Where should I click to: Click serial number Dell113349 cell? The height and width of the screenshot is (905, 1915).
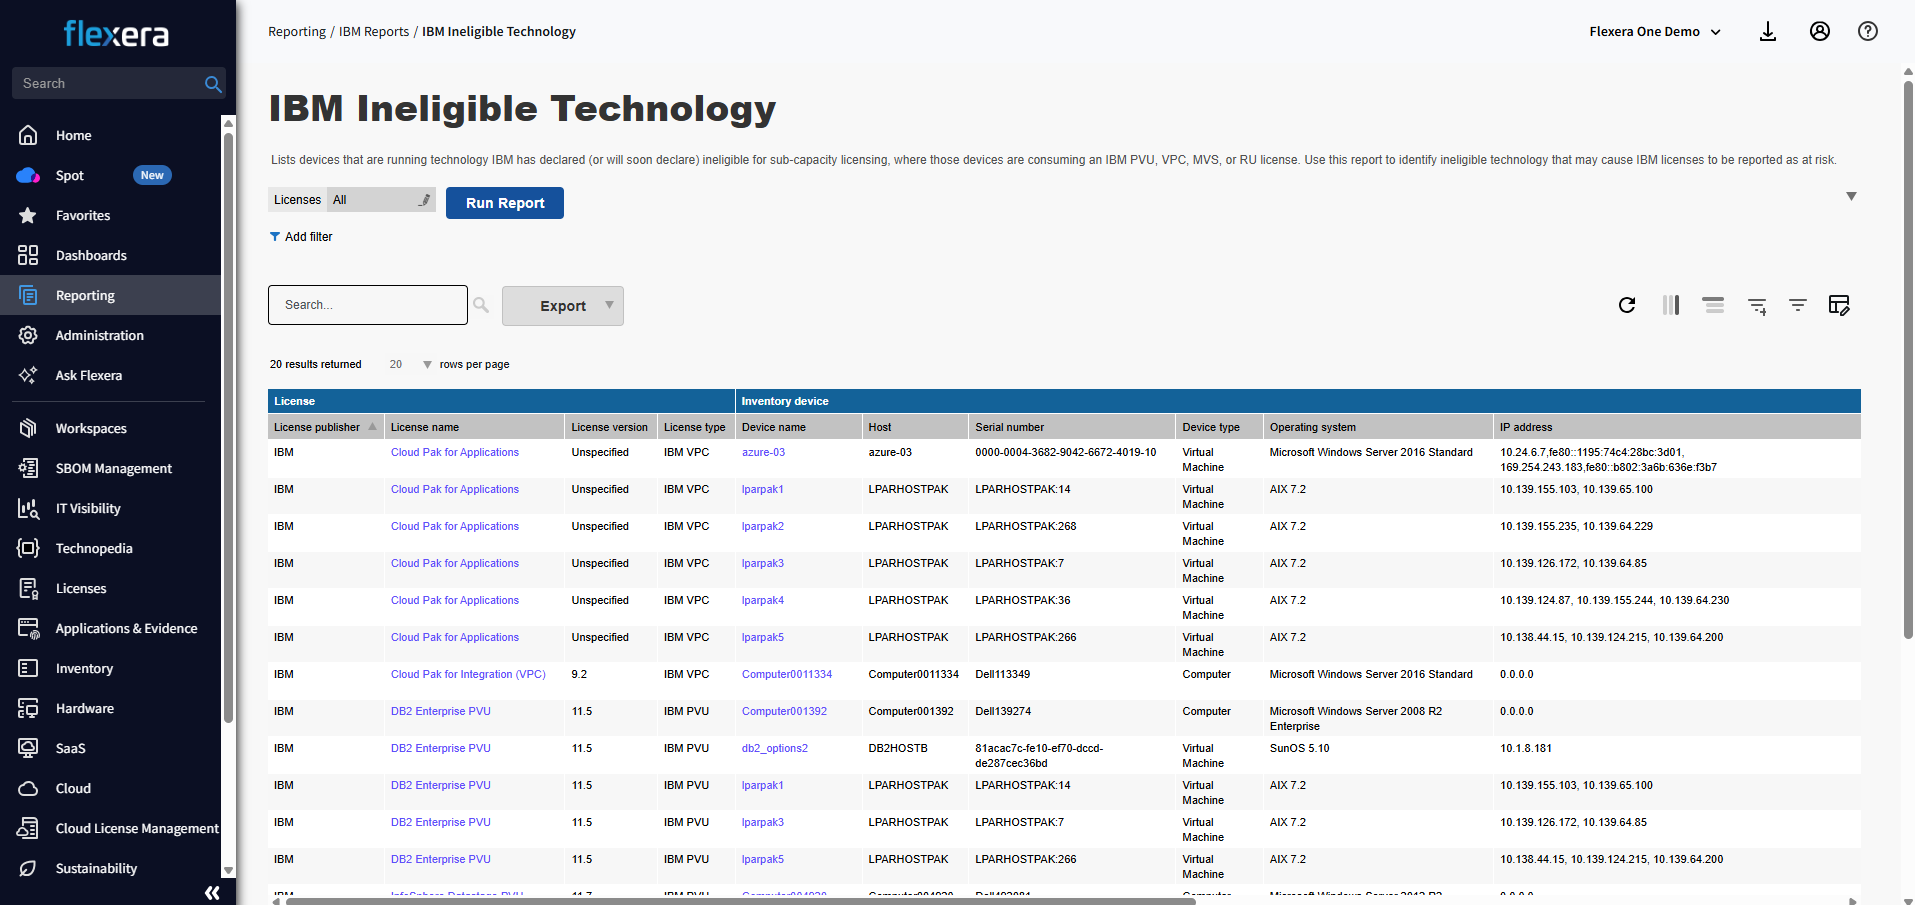(1003, 675)
